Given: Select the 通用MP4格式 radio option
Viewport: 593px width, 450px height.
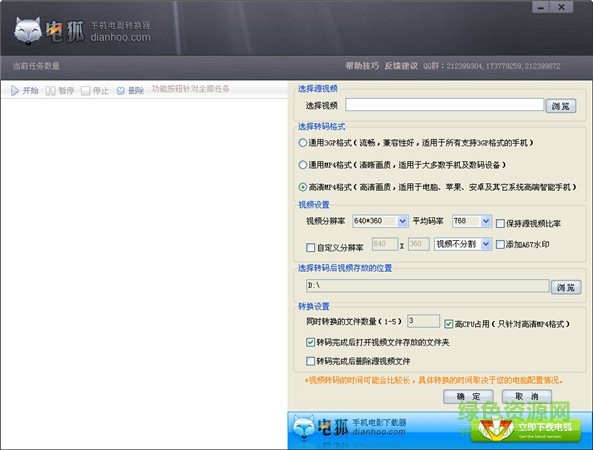Looking at the screenshot, I should coord(303,165).
